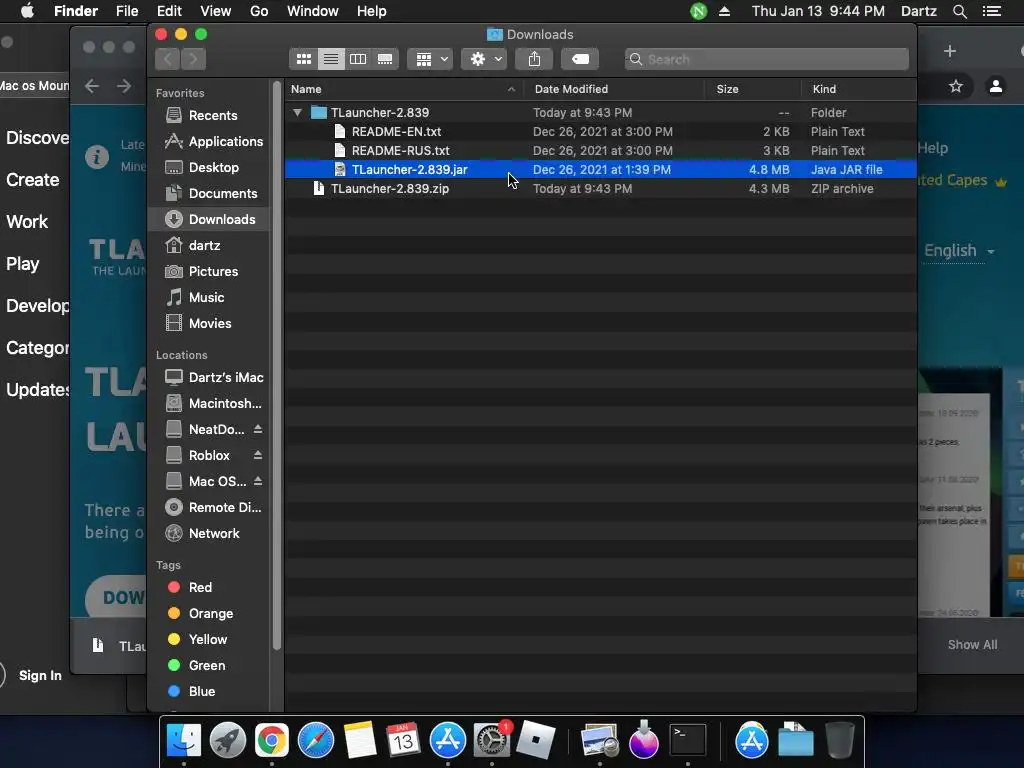Eject the Roblox volume

click(258, 455)
